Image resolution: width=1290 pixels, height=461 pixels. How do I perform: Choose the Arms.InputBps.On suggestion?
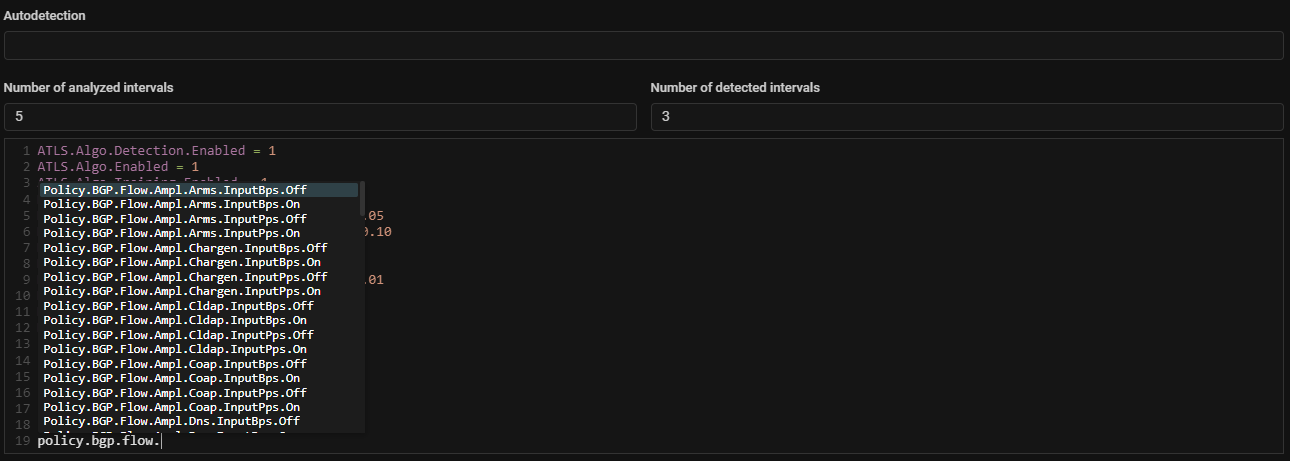[172, 204]
